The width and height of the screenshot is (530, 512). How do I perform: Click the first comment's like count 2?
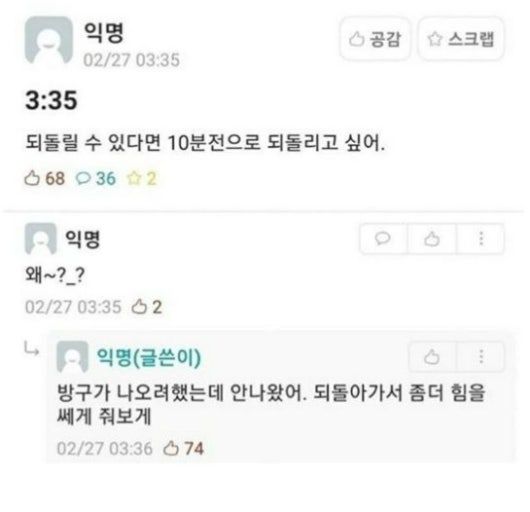147,307
